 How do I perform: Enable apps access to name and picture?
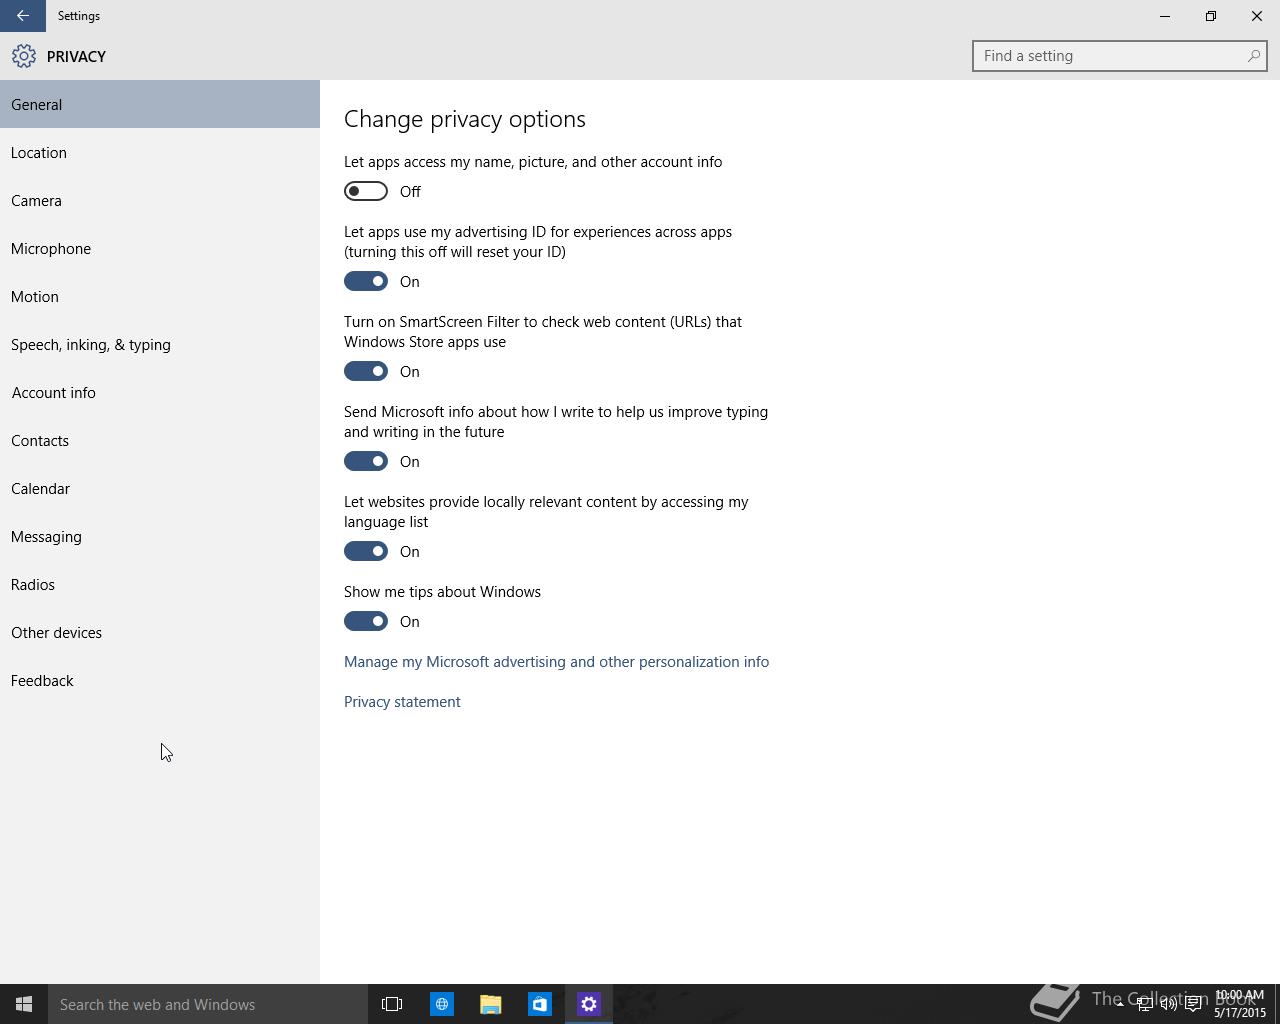coord(366,191)
